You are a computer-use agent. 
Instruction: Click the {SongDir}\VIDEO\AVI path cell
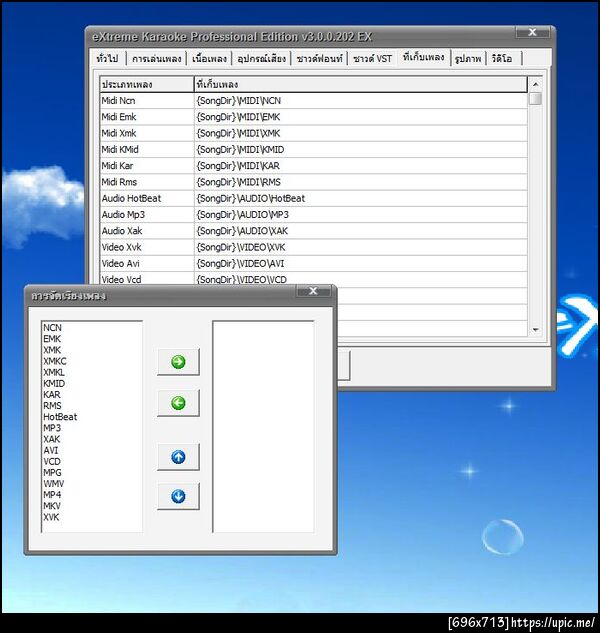[361, 264]
